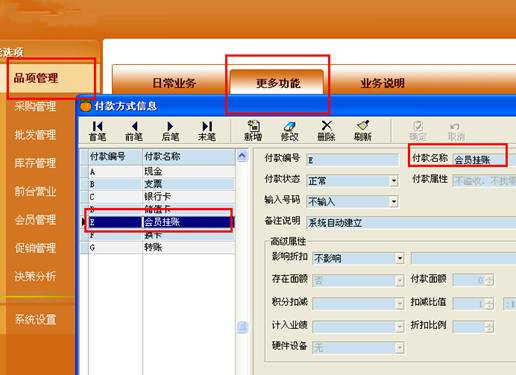Viewport: 516px width, 375px height.
Task: Click the 付款面额 spinner control
Action: point(490,280)
